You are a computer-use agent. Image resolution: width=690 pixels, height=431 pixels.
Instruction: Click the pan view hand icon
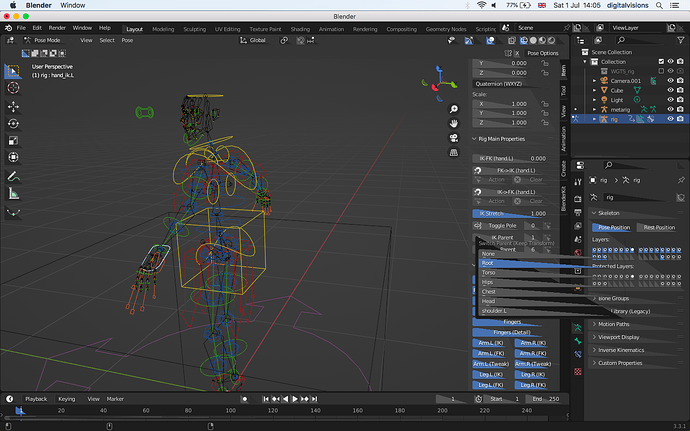pyautogui.click(x=454, y=124)
